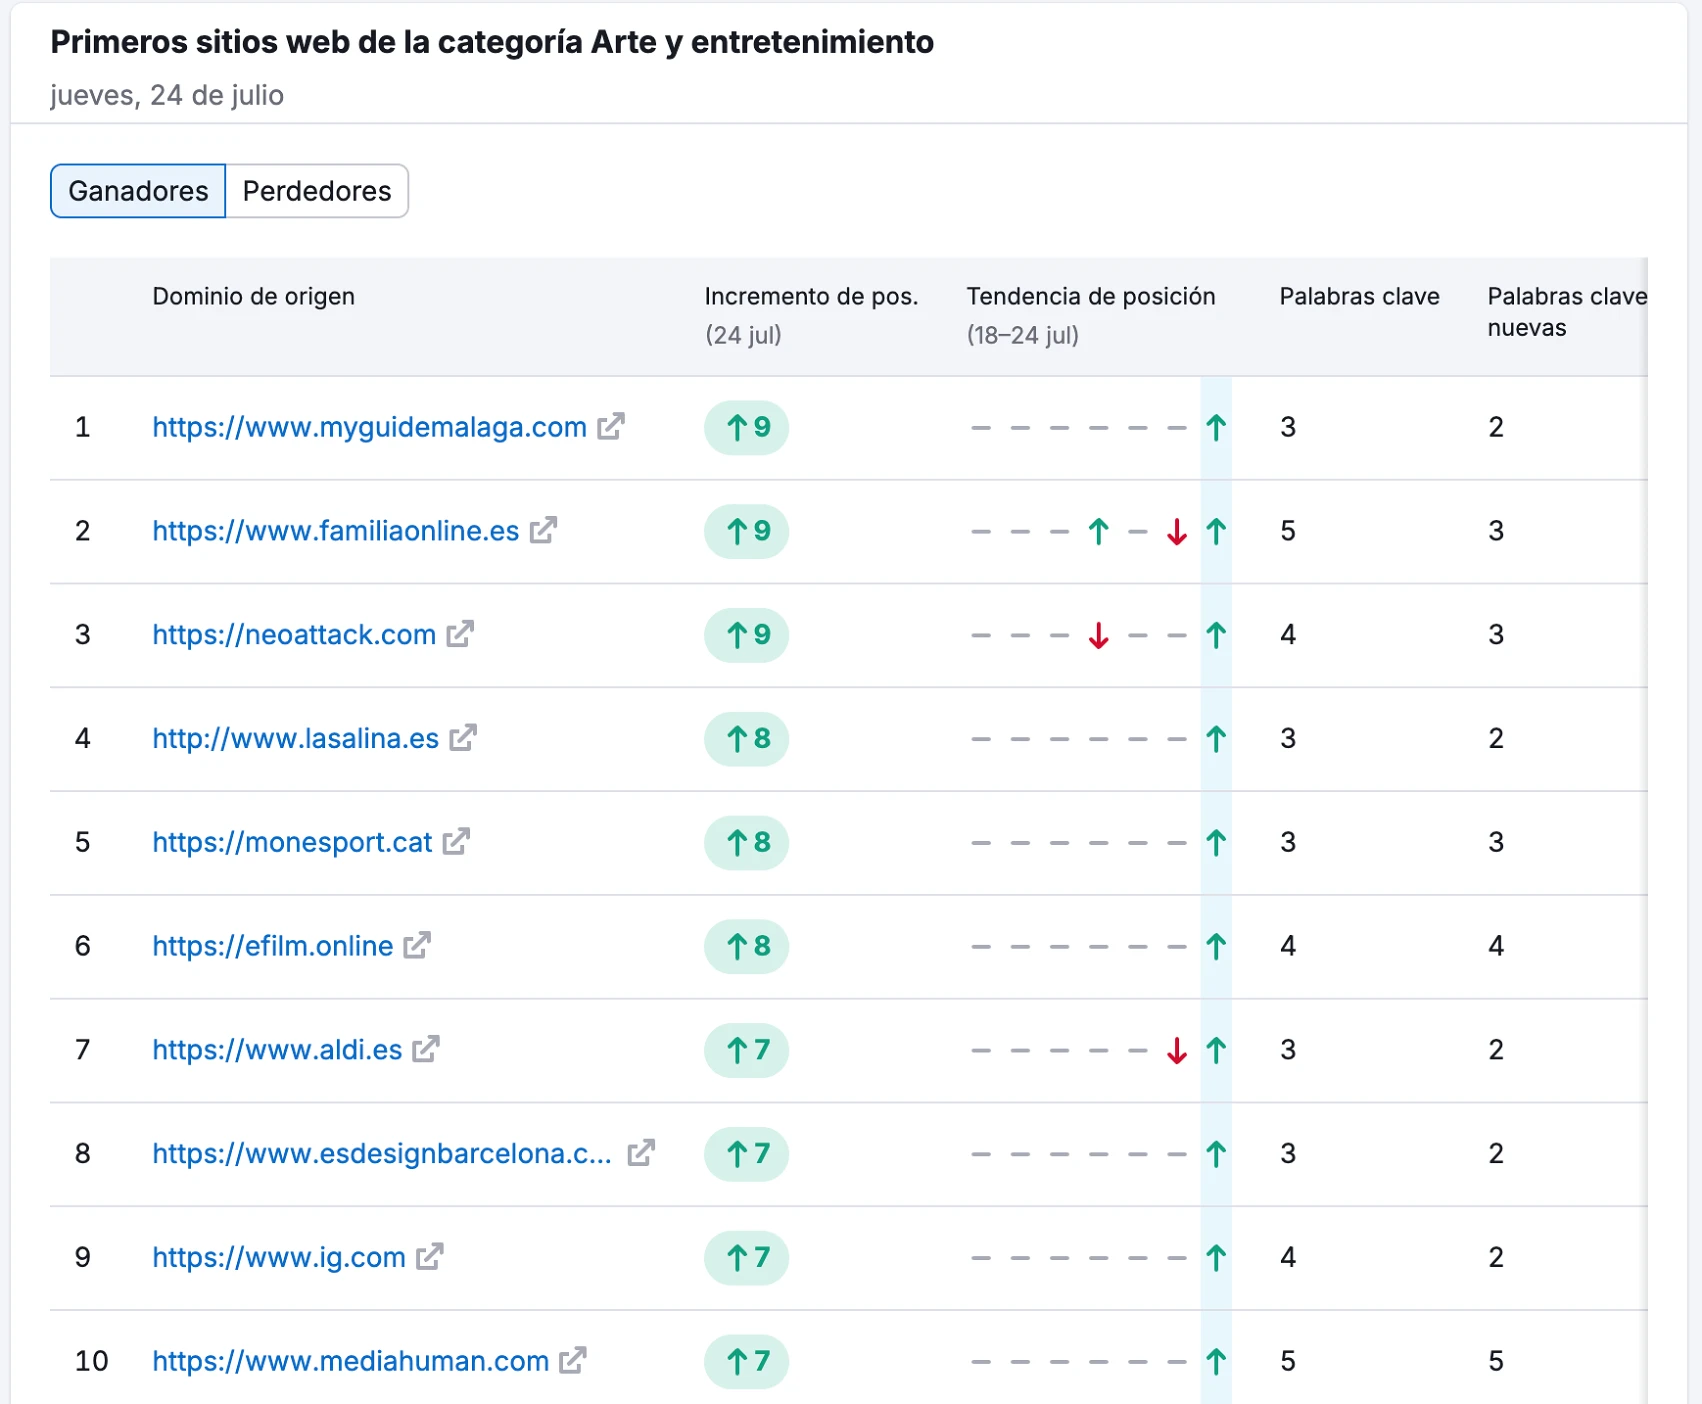Select the Ganadores tab
This screenshot has width=1702, height=1404.
click(x=138, y=191)
